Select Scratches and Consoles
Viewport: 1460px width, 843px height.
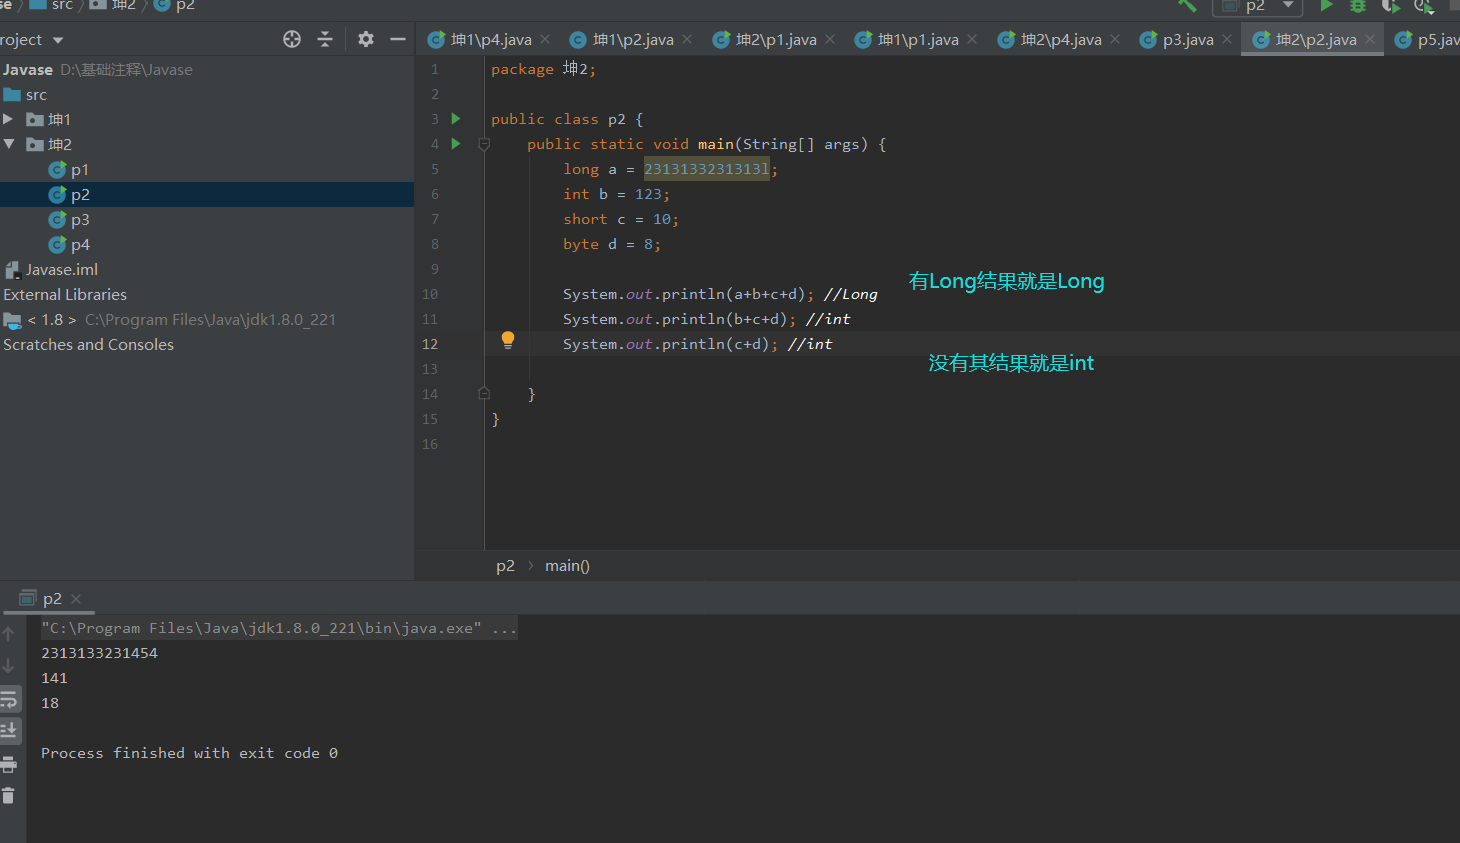point(88,345)
